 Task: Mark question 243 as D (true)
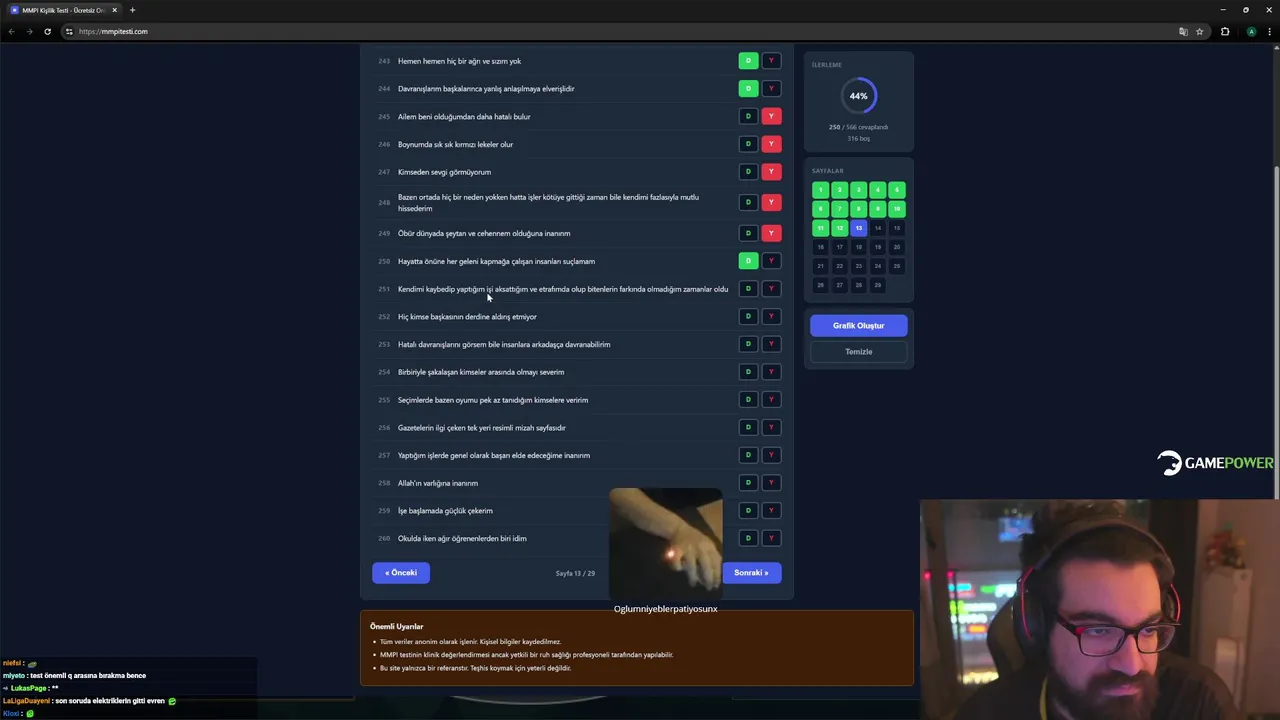(x=748, y=61)
